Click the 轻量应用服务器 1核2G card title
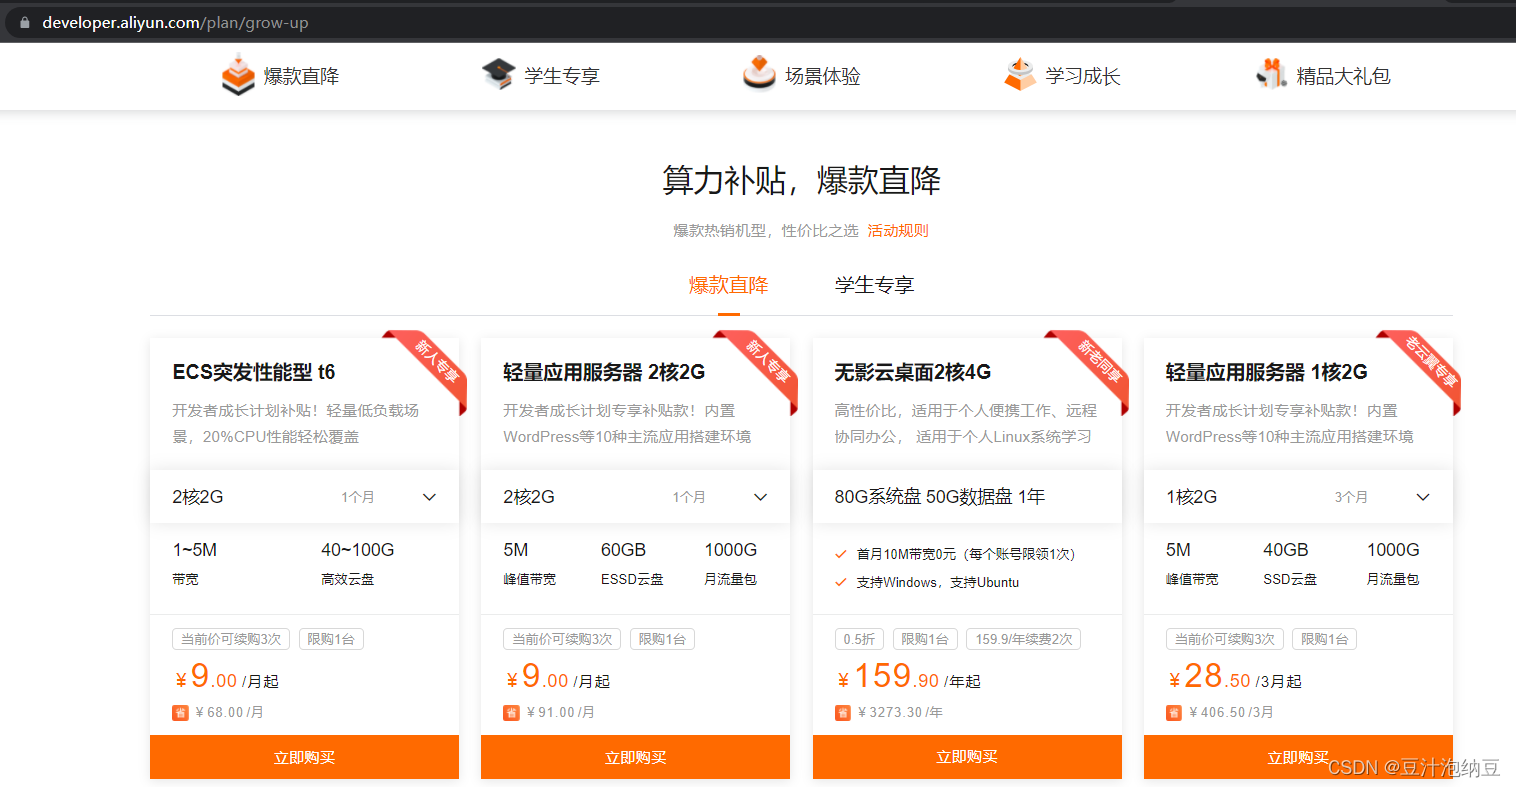1516x787 pixels. click(1266, 372)
